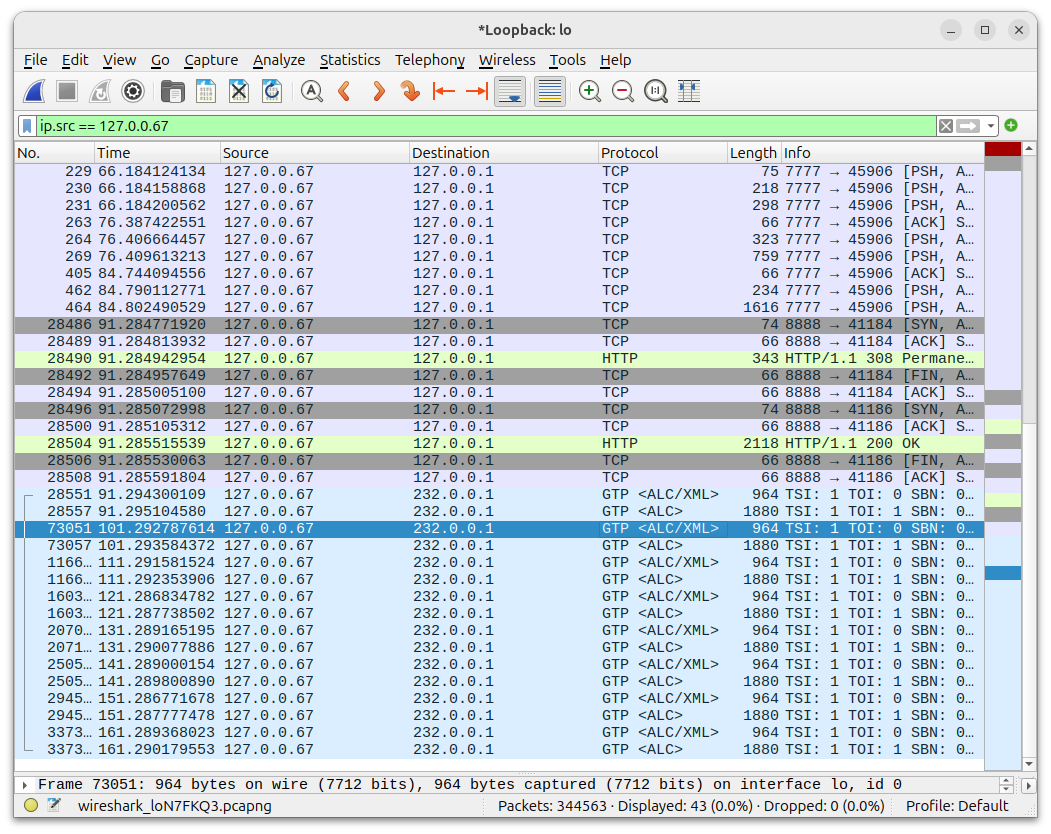The image size is (1051, 834).
Task: Sort by the Time column header
Action: coord(157,153)
